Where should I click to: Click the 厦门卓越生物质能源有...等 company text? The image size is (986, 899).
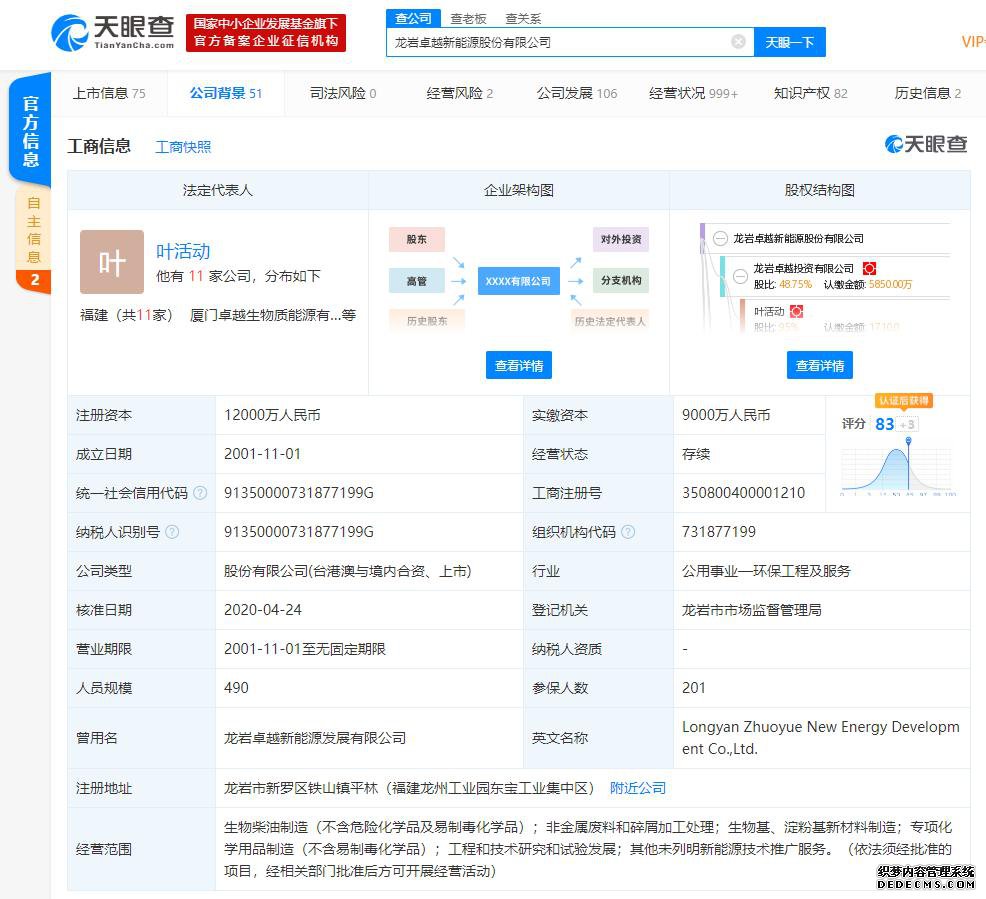click(273, 315)
